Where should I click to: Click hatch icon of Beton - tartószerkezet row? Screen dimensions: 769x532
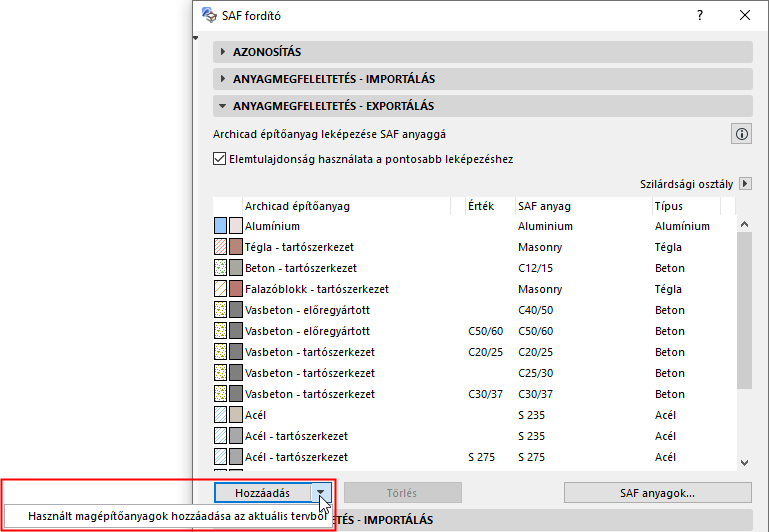pyautogui.click(x=221, y=268)
